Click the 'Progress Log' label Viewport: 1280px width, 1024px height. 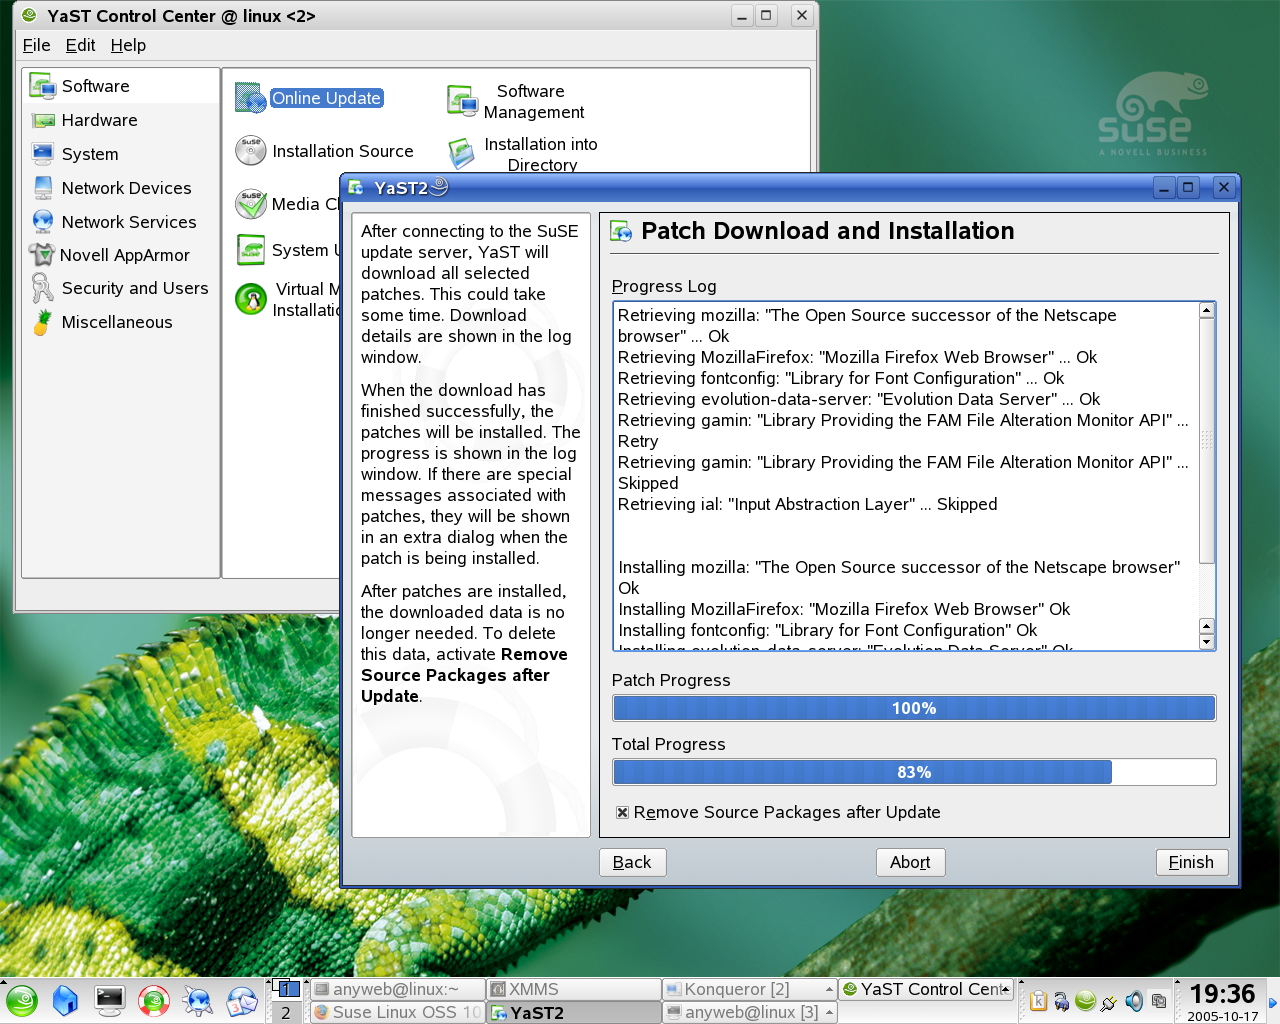pyautogui.click(x=664, y=286)
